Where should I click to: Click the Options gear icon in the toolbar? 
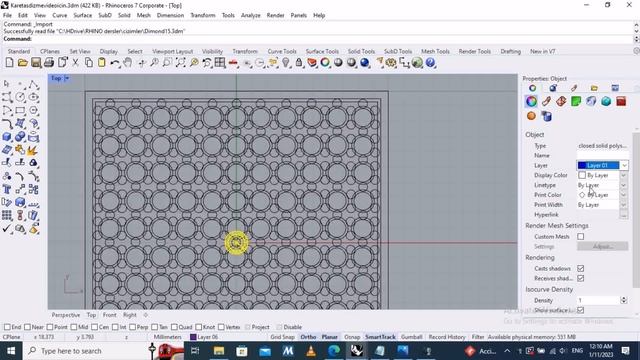click(391, 63)
